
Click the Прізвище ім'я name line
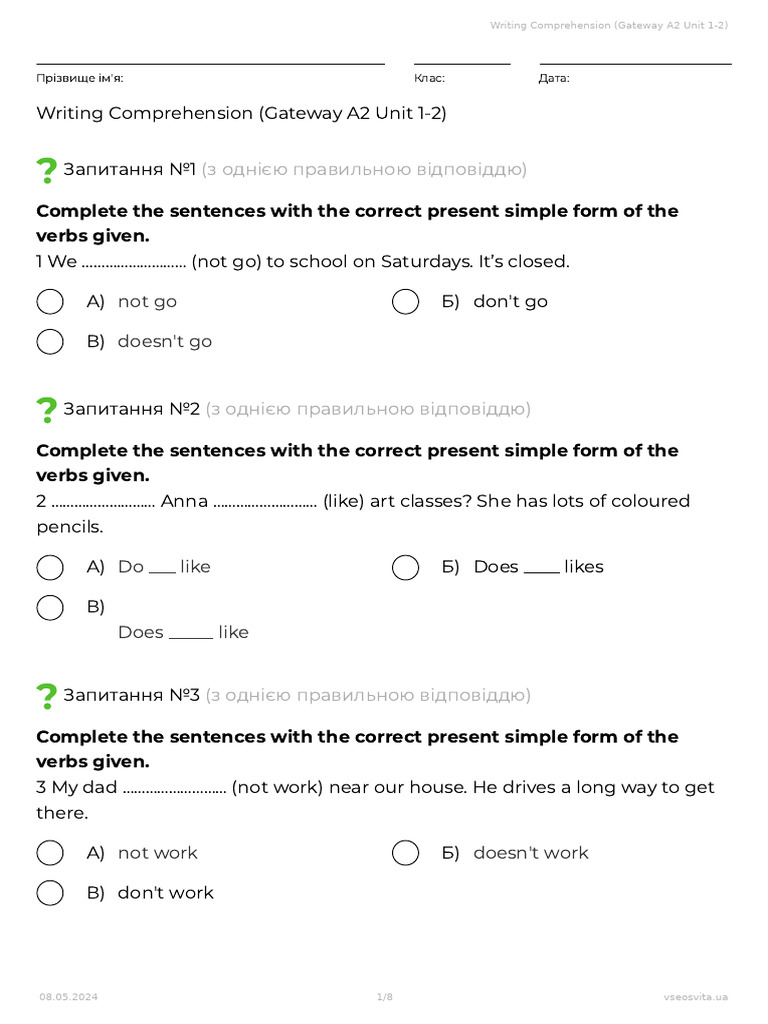coord(210,64)
